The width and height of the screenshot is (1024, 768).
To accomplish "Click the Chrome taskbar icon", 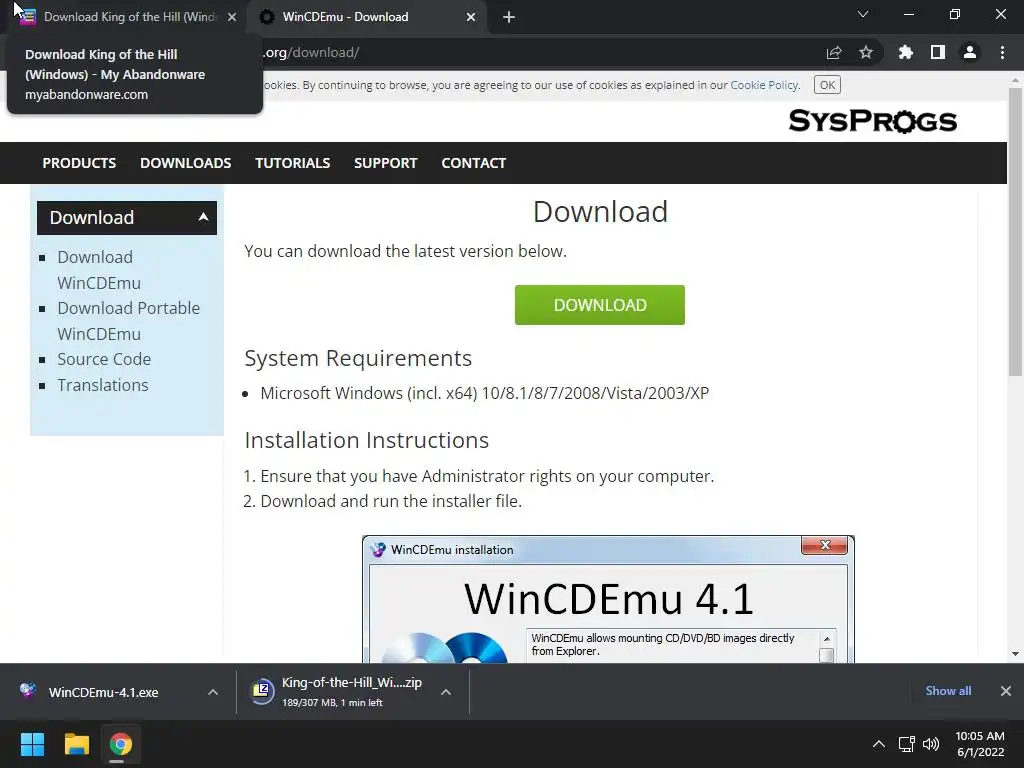I will tap(121, 744).
